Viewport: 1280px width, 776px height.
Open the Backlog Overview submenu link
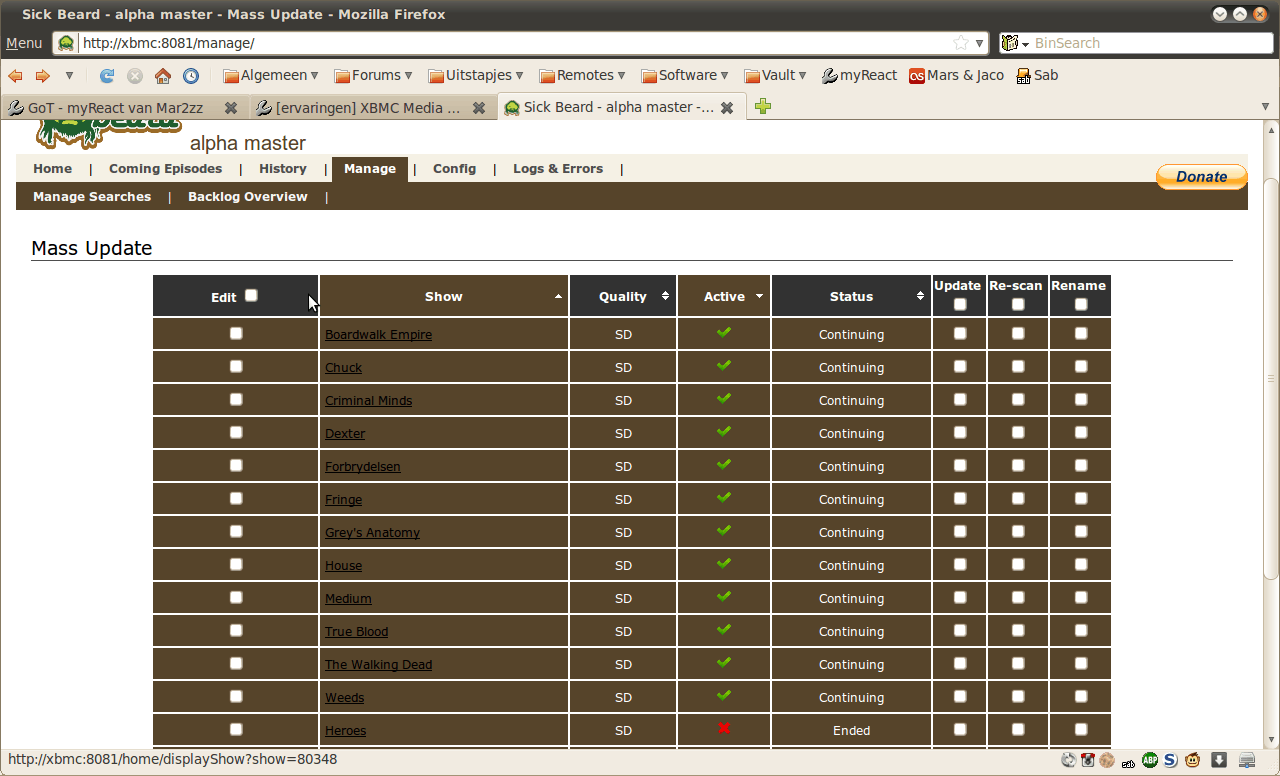pos(248,197)
